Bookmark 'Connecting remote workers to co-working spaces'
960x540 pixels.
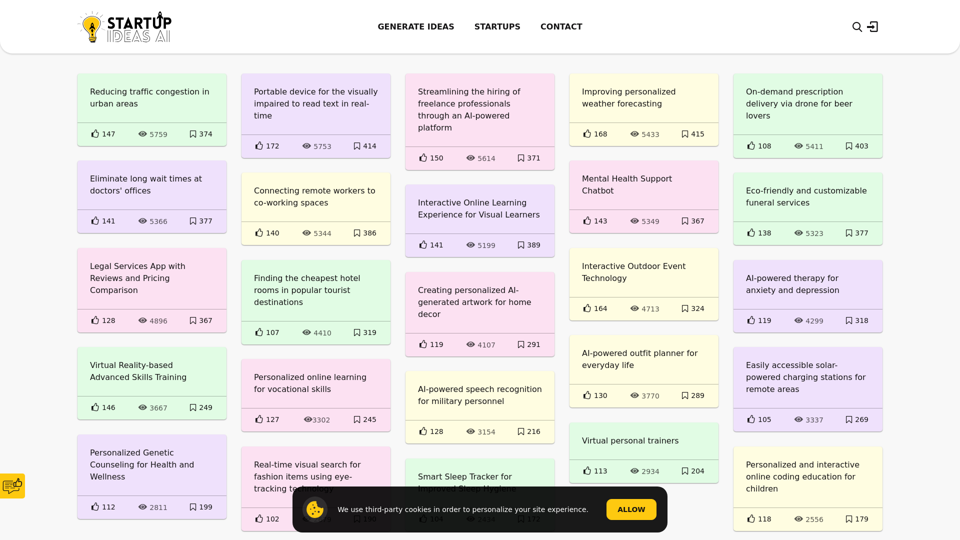tap(357, 233)
